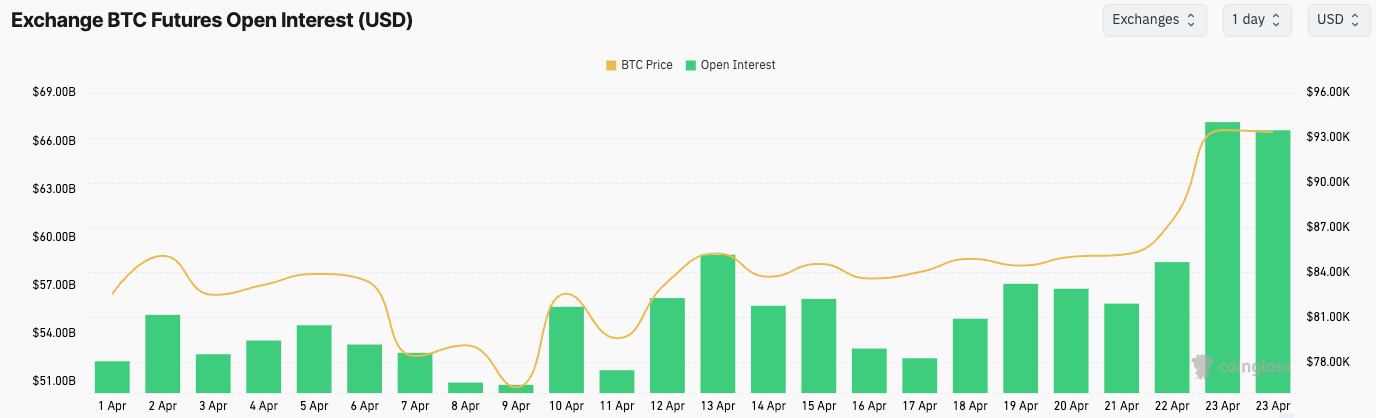Image resolution: width=1376 pixels, height=418 pixels.
Task: Click the $63.00B axis label
Action: point(55,189)
